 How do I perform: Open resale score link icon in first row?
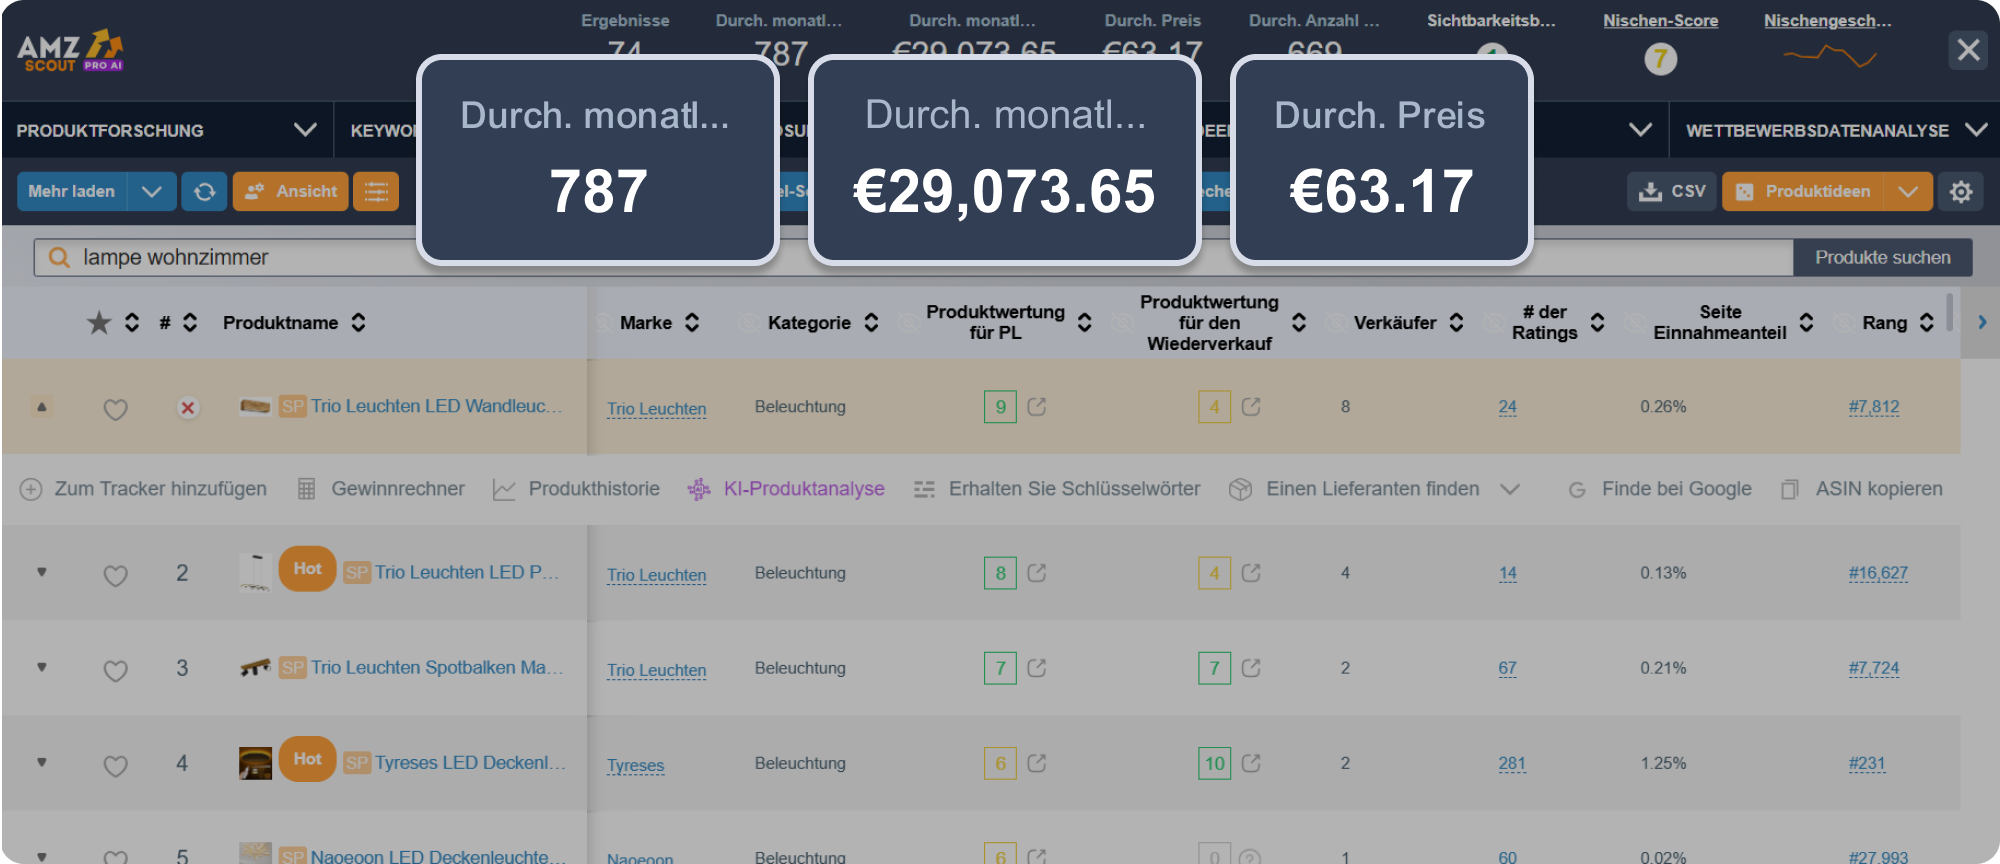(1251, 407)
